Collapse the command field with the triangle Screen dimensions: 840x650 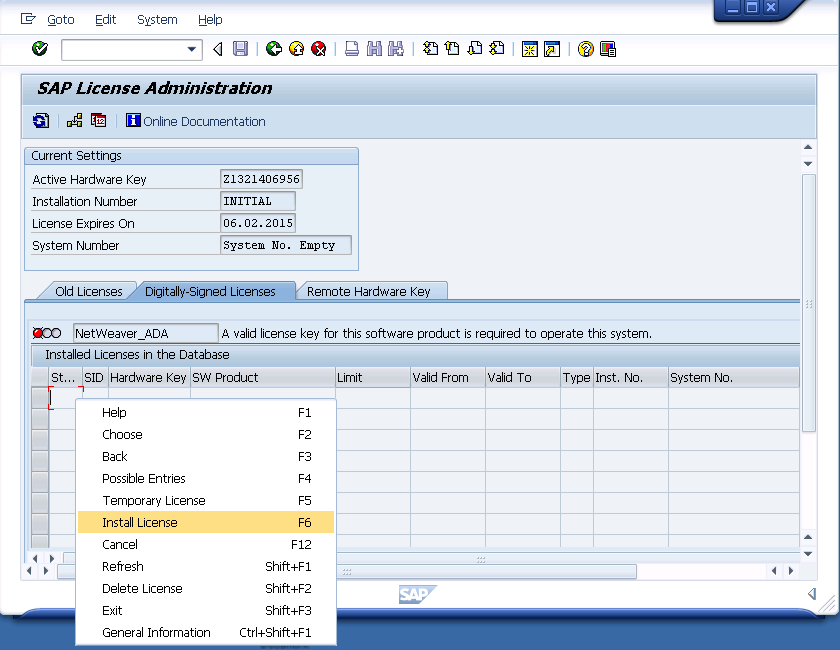point(218,49)
